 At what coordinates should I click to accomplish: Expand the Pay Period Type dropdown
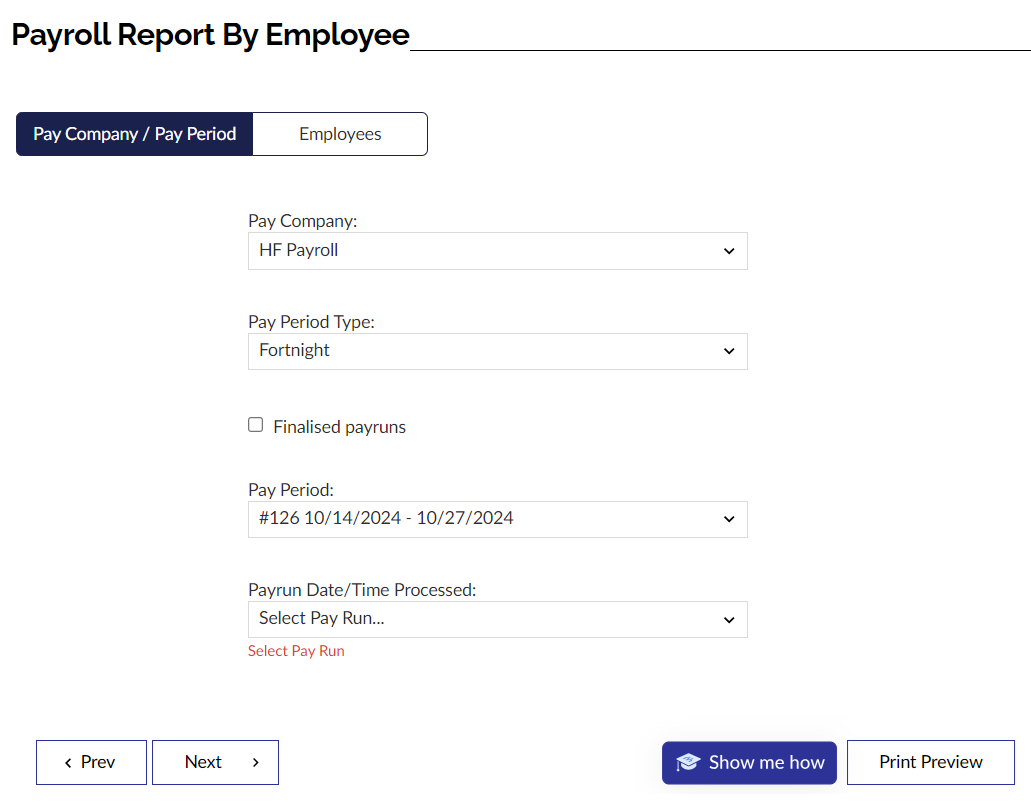498,351
